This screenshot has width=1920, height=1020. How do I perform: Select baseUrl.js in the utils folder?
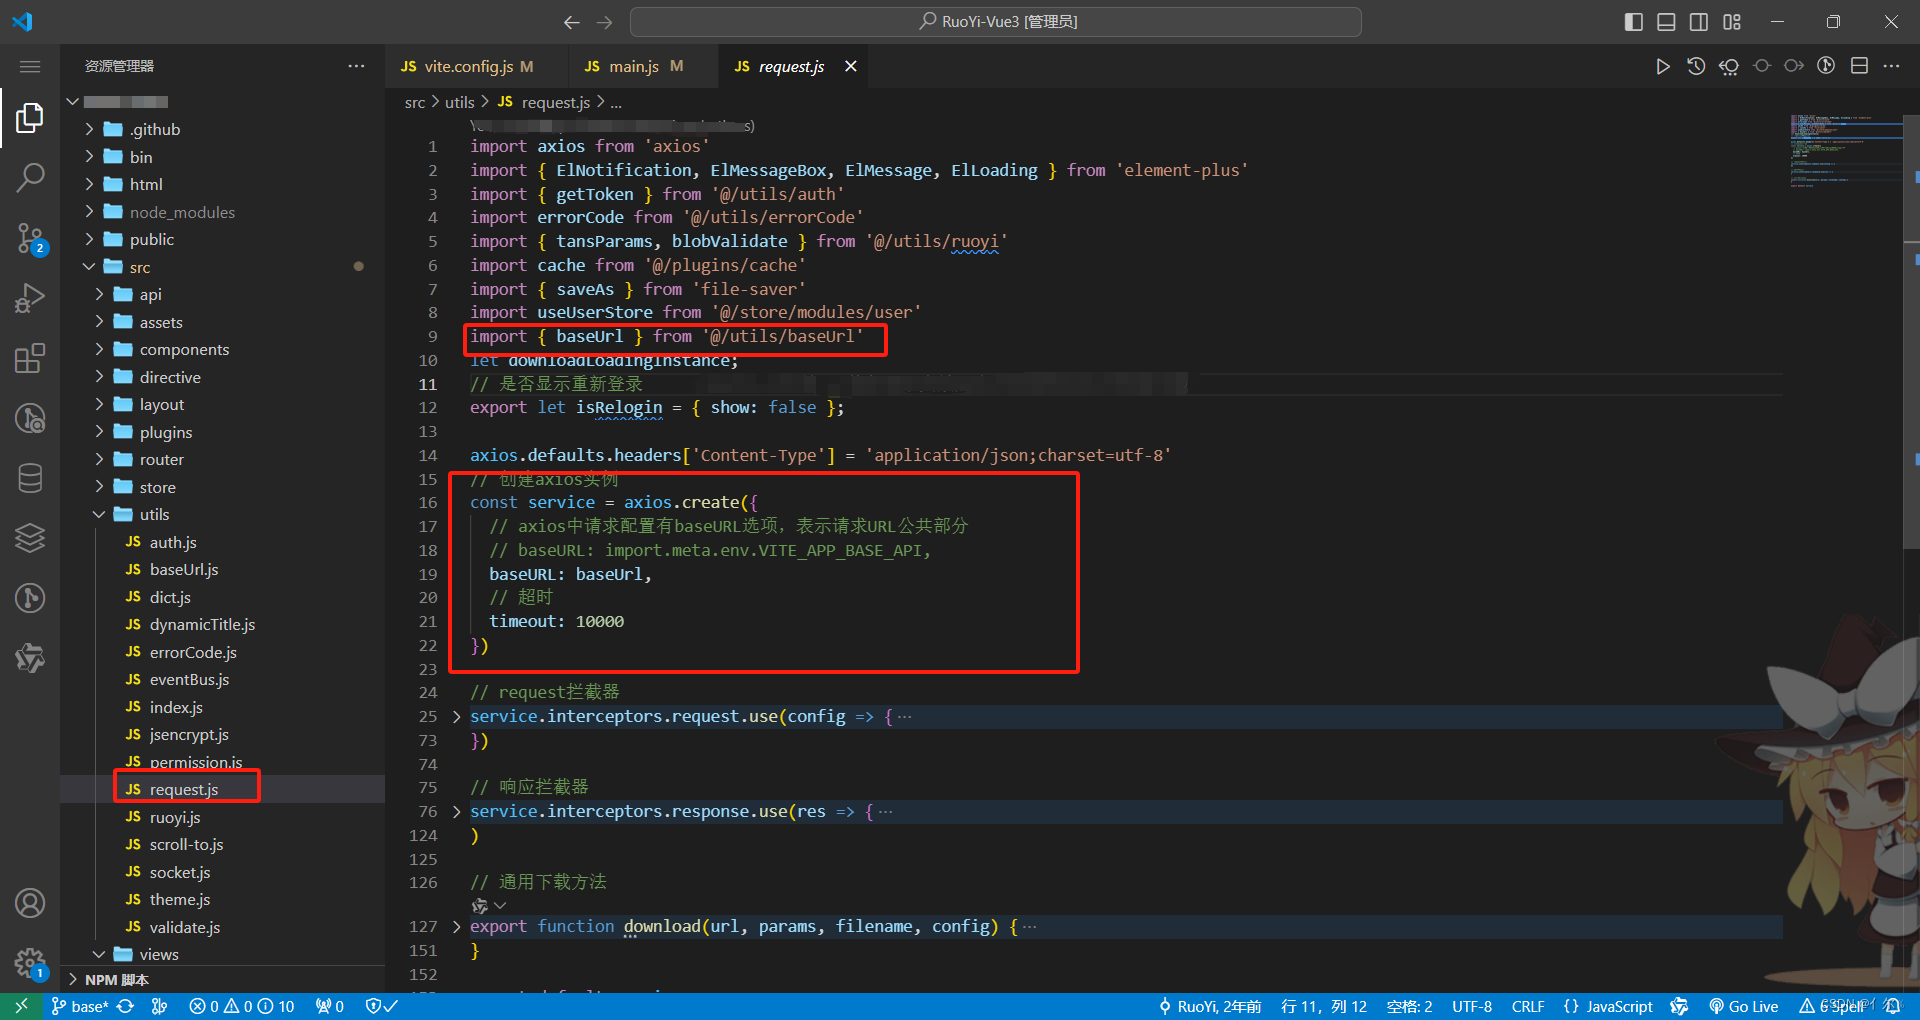coord(183,569)
